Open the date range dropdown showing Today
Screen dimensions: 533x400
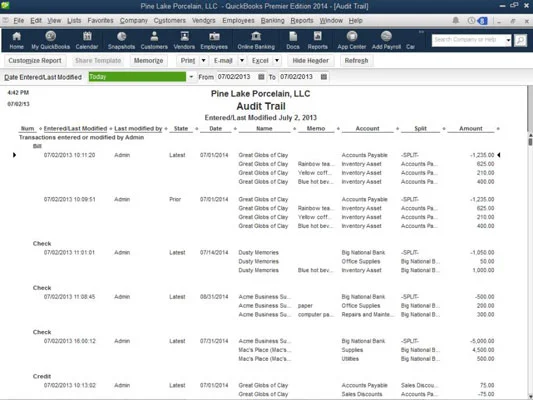pos(191,77)
